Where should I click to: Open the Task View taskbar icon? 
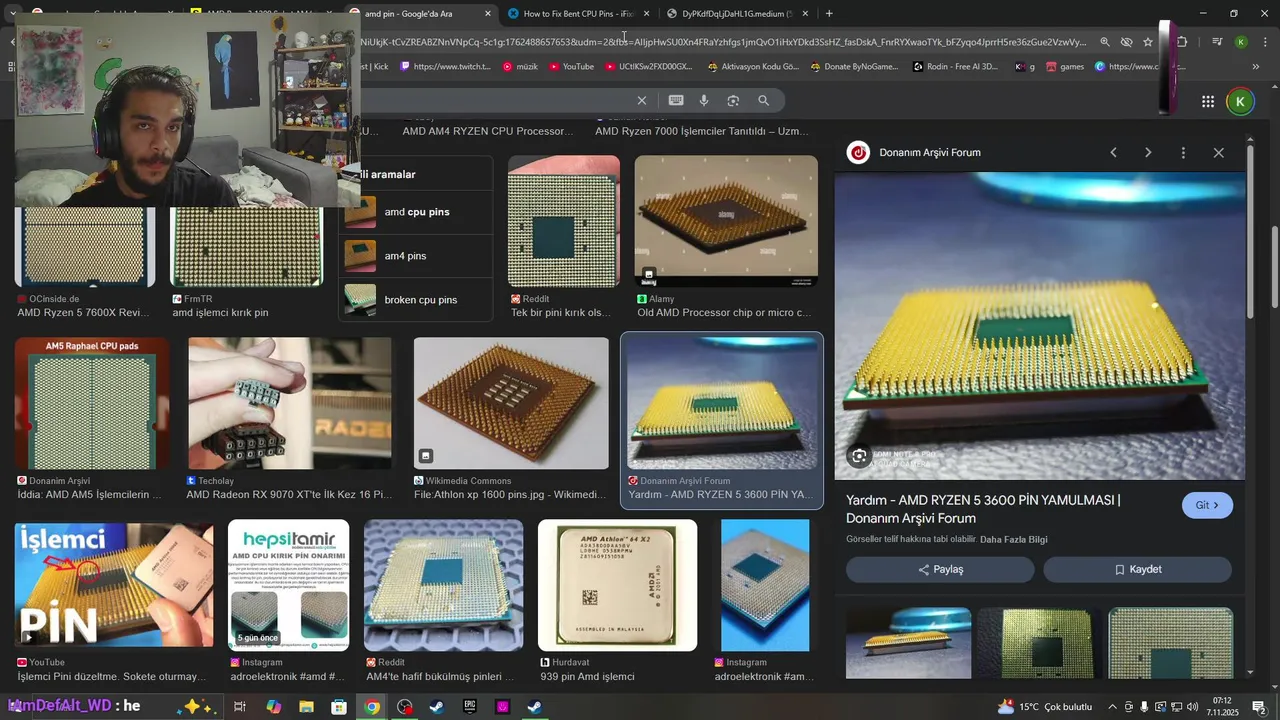pos(240,707)
